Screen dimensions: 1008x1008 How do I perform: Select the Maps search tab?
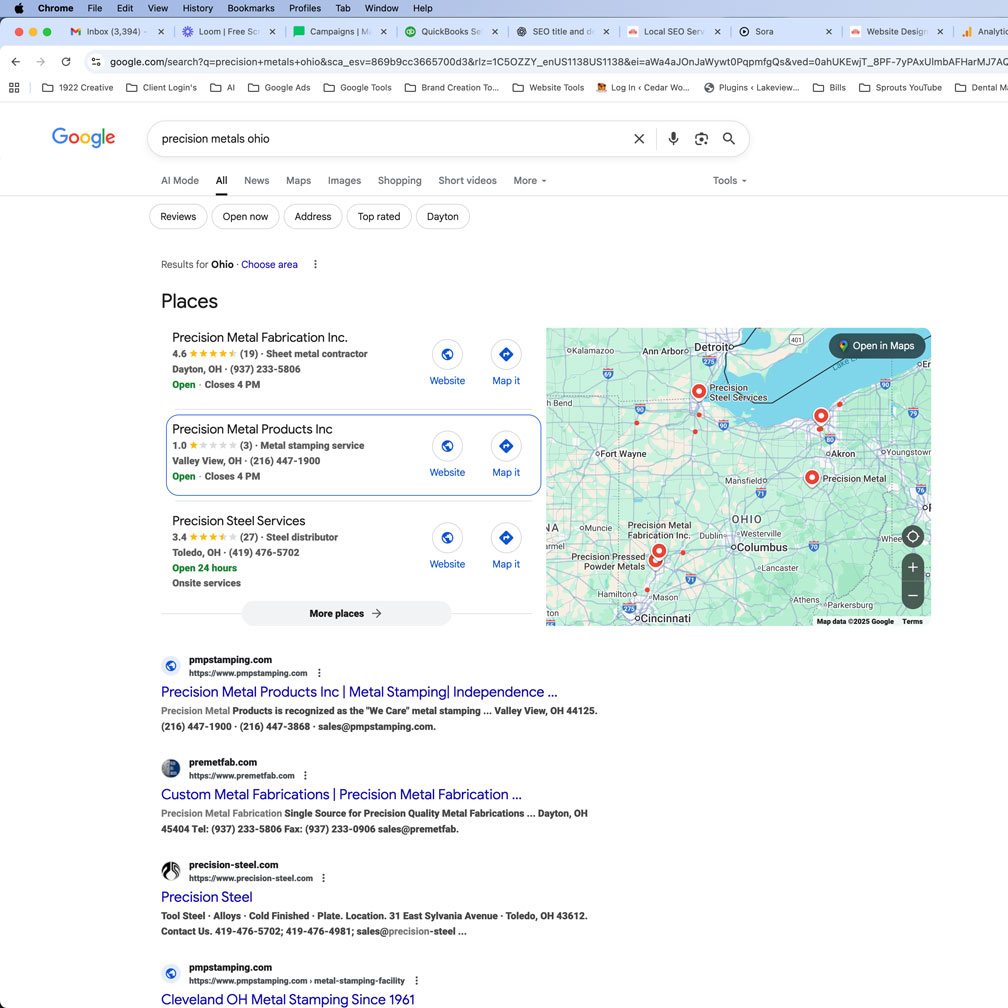pos(298,181)
